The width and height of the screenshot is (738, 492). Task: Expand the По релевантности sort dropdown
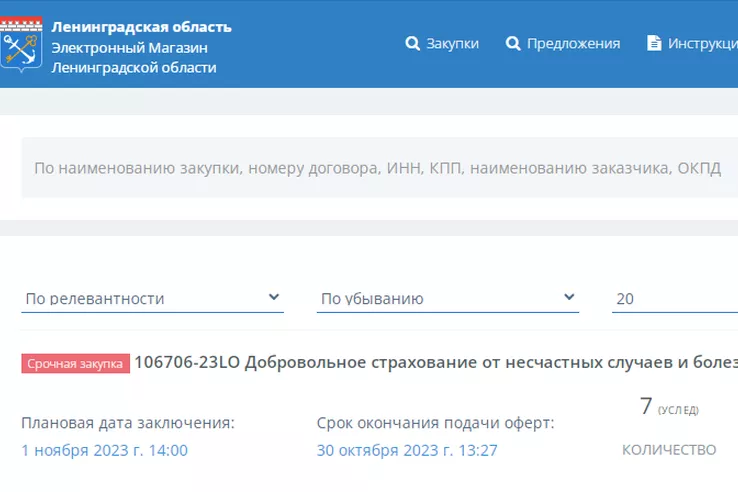(x=152, y=298)
